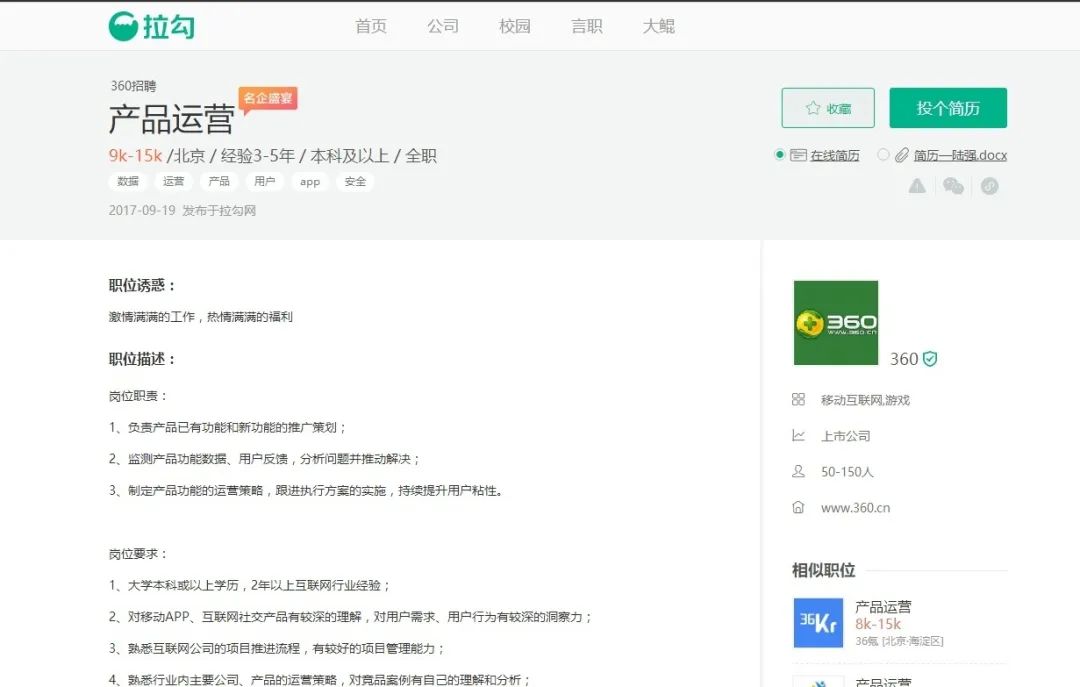The width and height of the screenshot is (1080, 687).
Task: Click the verified shield badge beside 360
Action: (930, 359)
